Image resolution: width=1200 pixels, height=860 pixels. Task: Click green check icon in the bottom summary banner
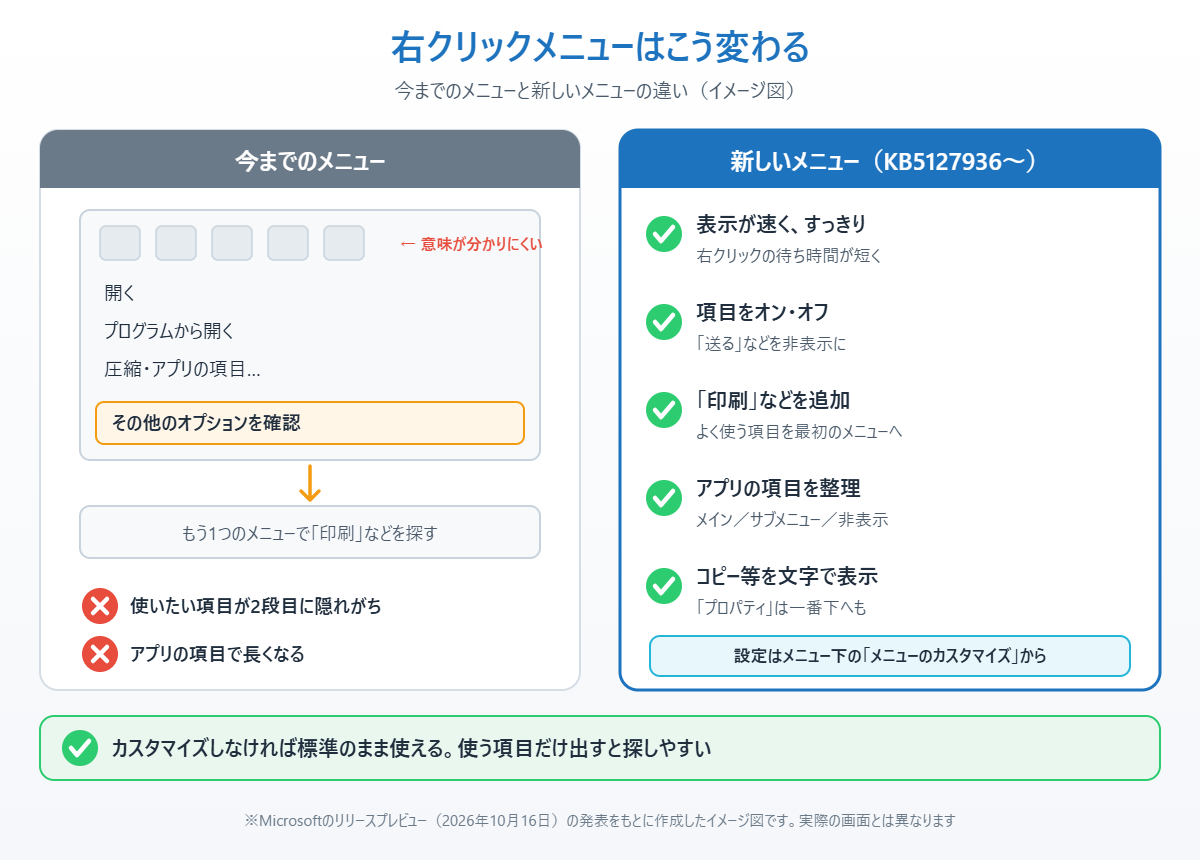pos(79,748)
